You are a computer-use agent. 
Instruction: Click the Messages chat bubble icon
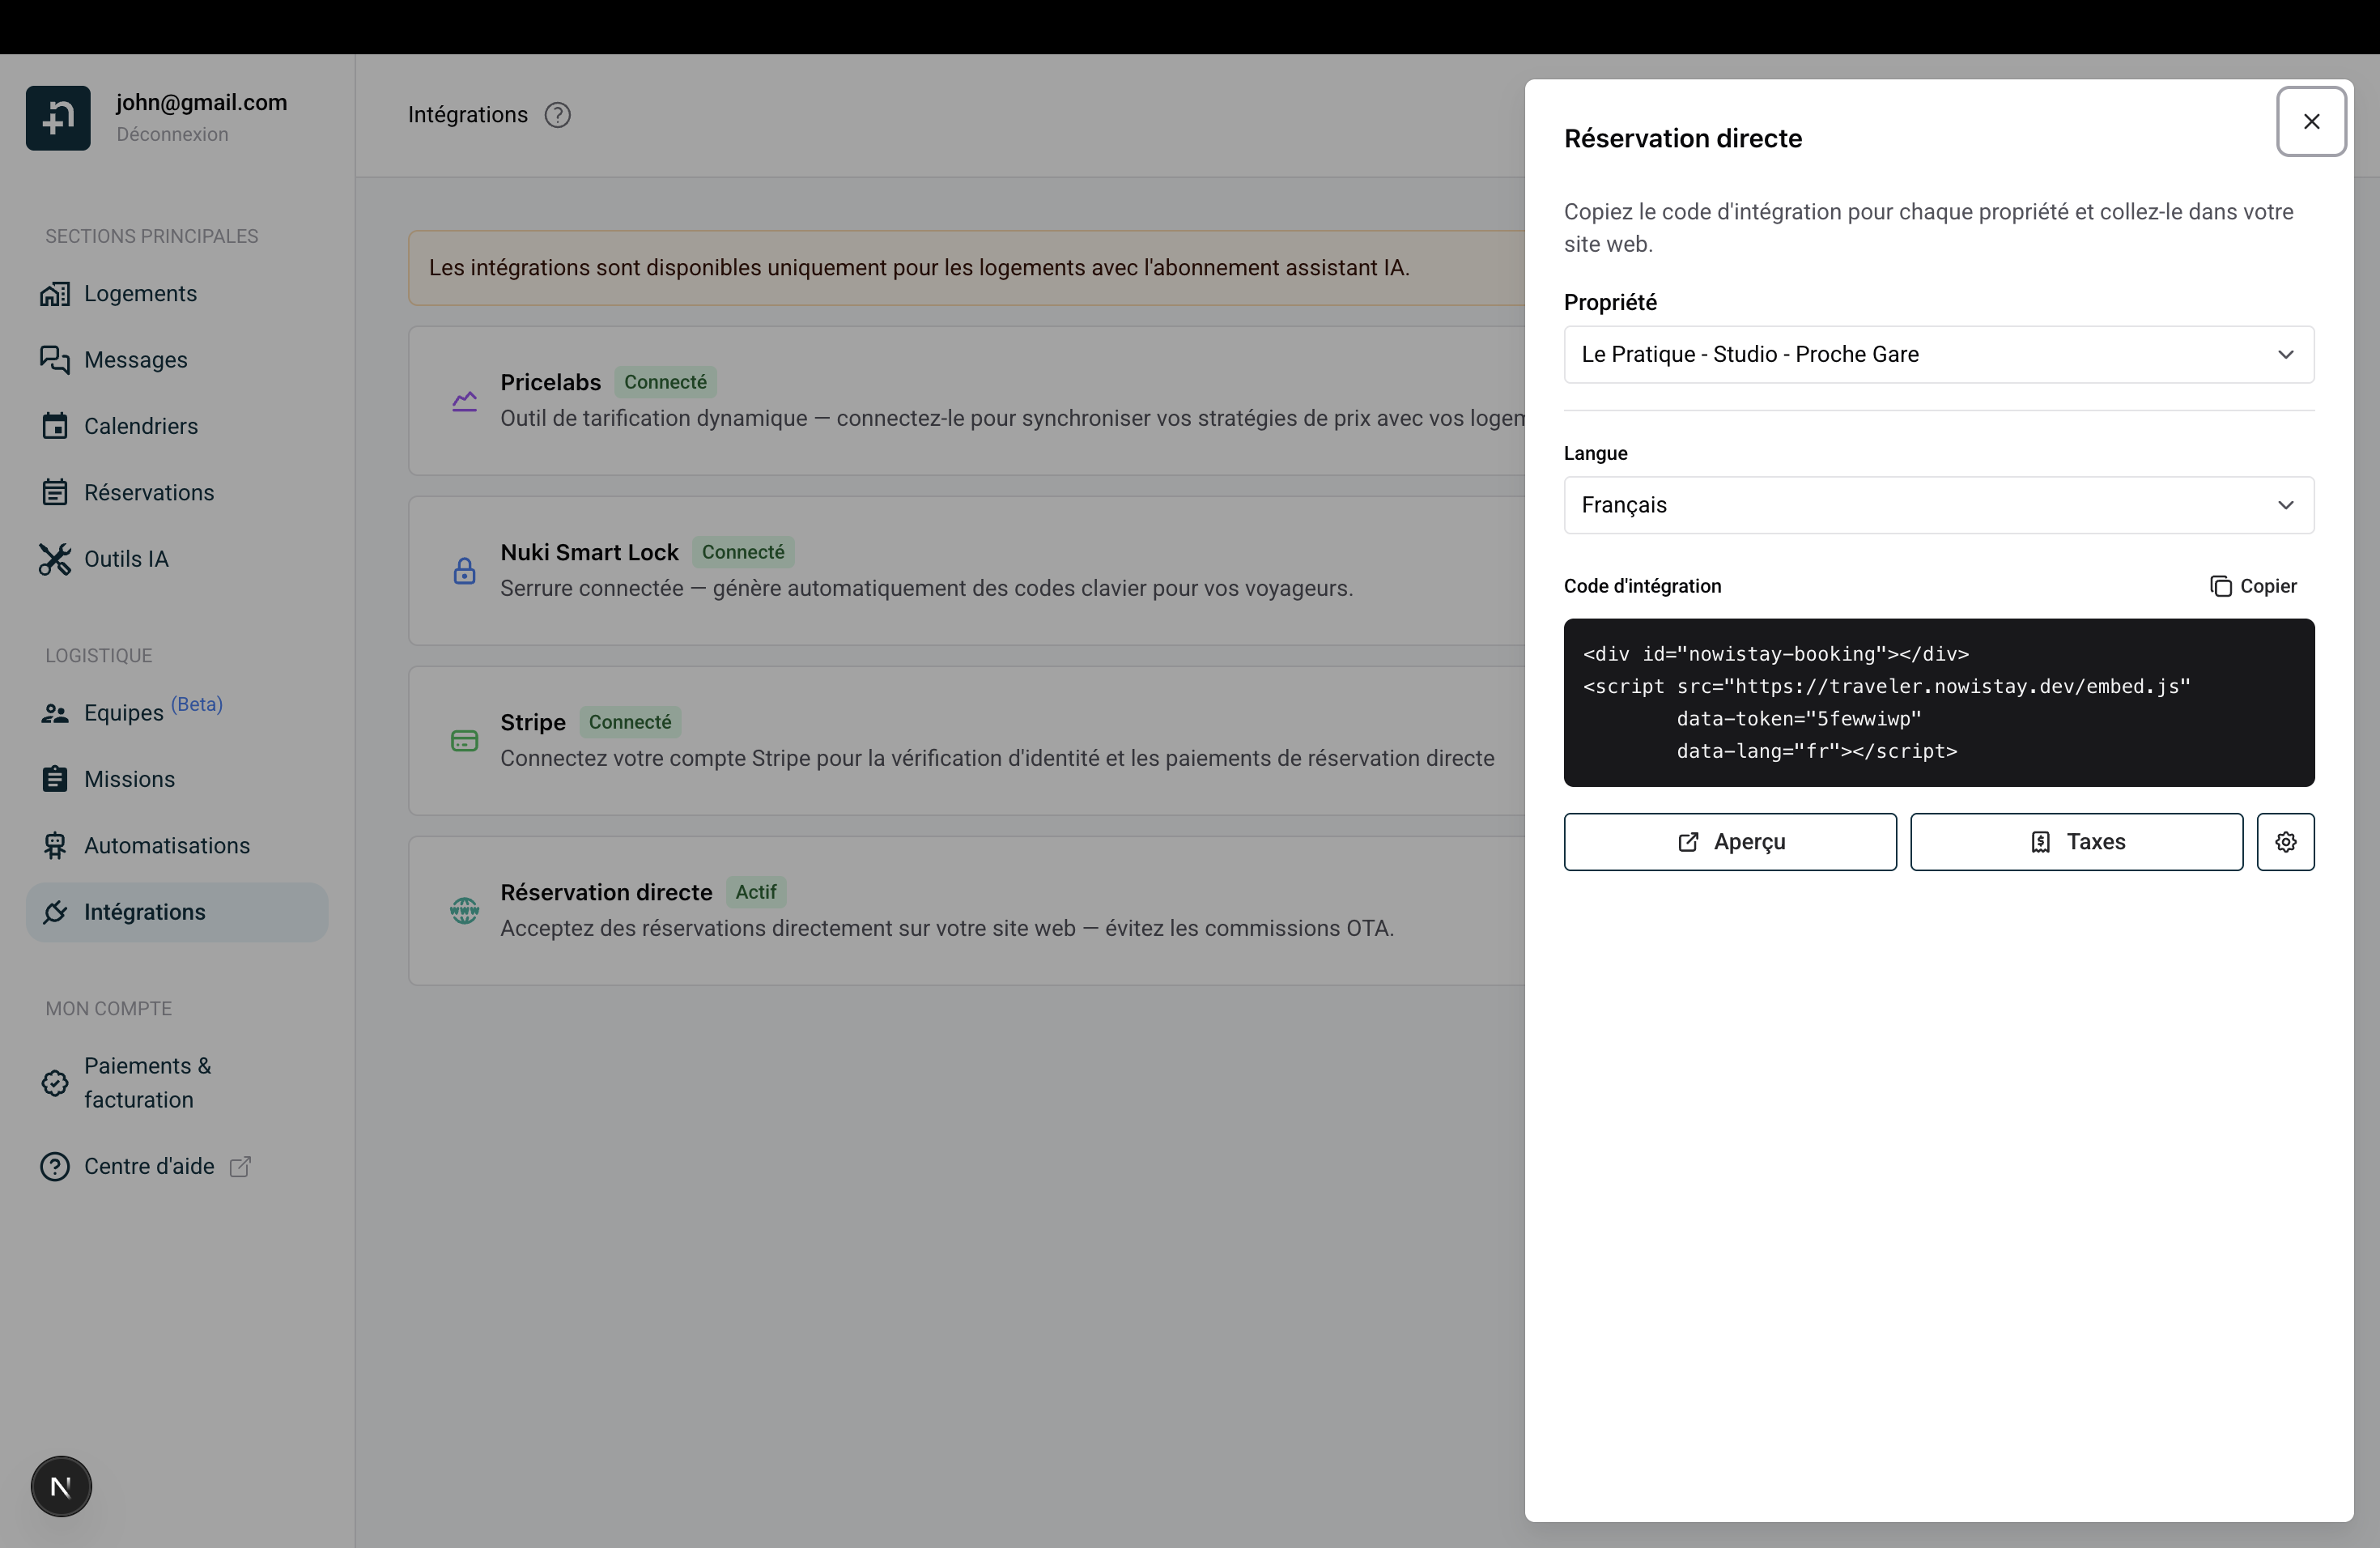click(55, 360)
